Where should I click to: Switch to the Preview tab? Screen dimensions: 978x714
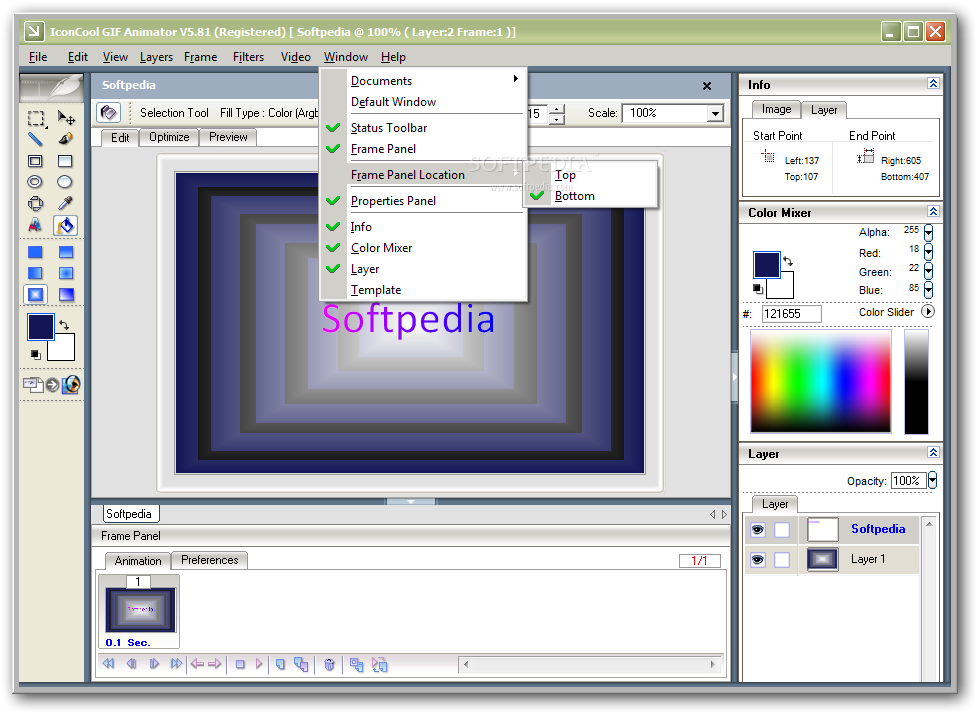pos(228,137)
